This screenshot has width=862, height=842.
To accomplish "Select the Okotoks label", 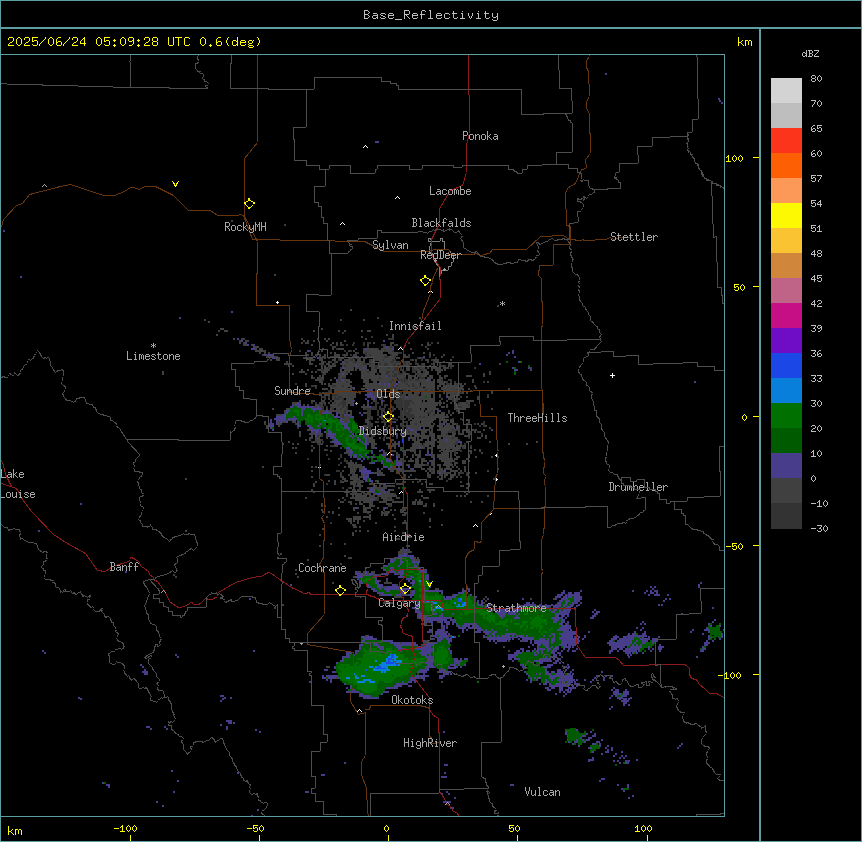I will coord(412,700).
